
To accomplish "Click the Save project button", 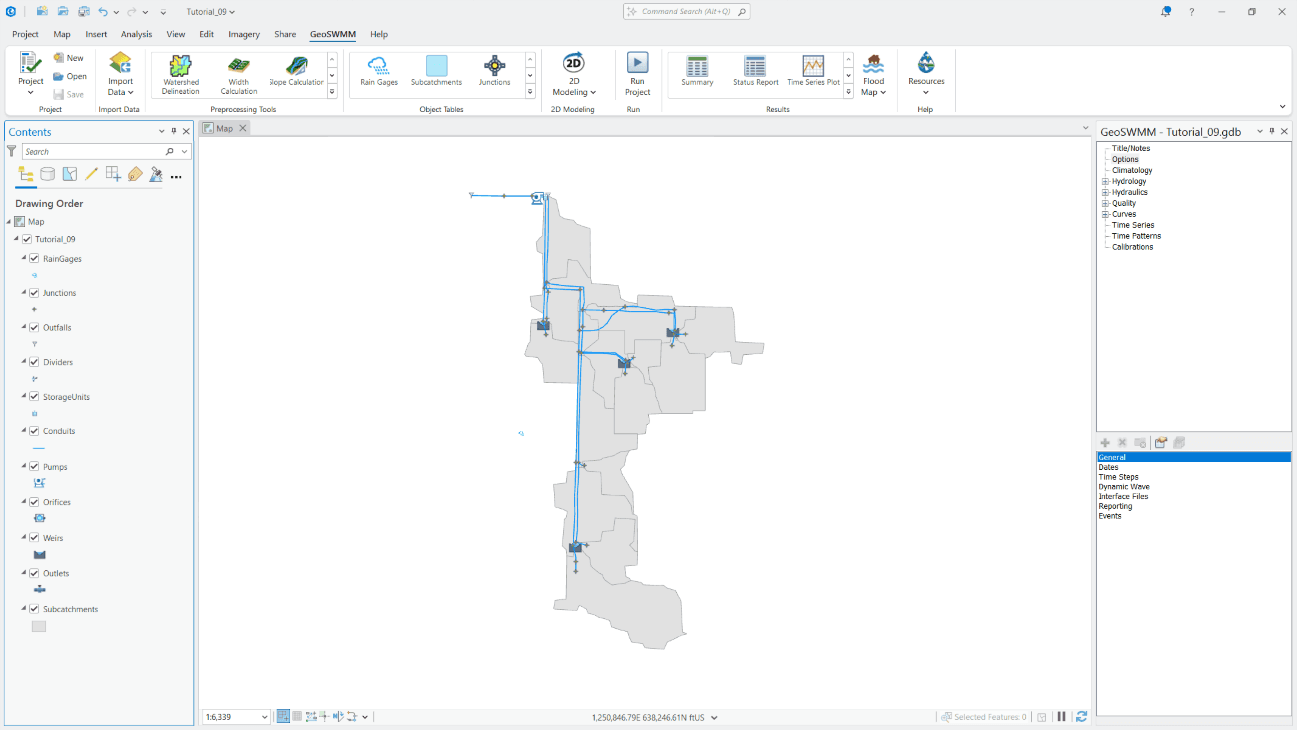I will point(70,93).
